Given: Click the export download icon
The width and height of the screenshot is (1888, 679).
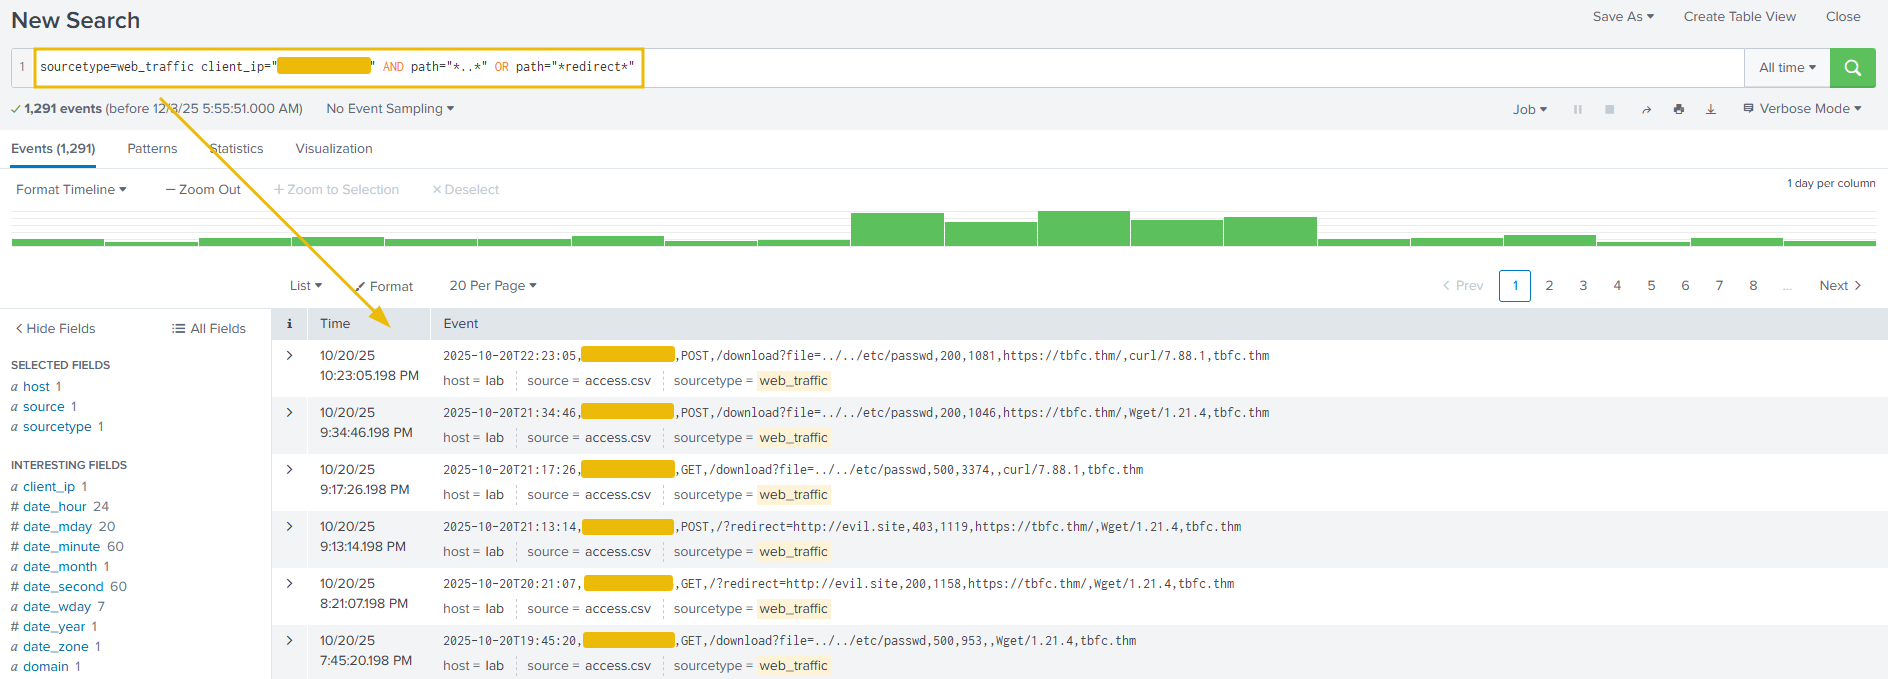Looking at the screenshot, I should 1711,109.
